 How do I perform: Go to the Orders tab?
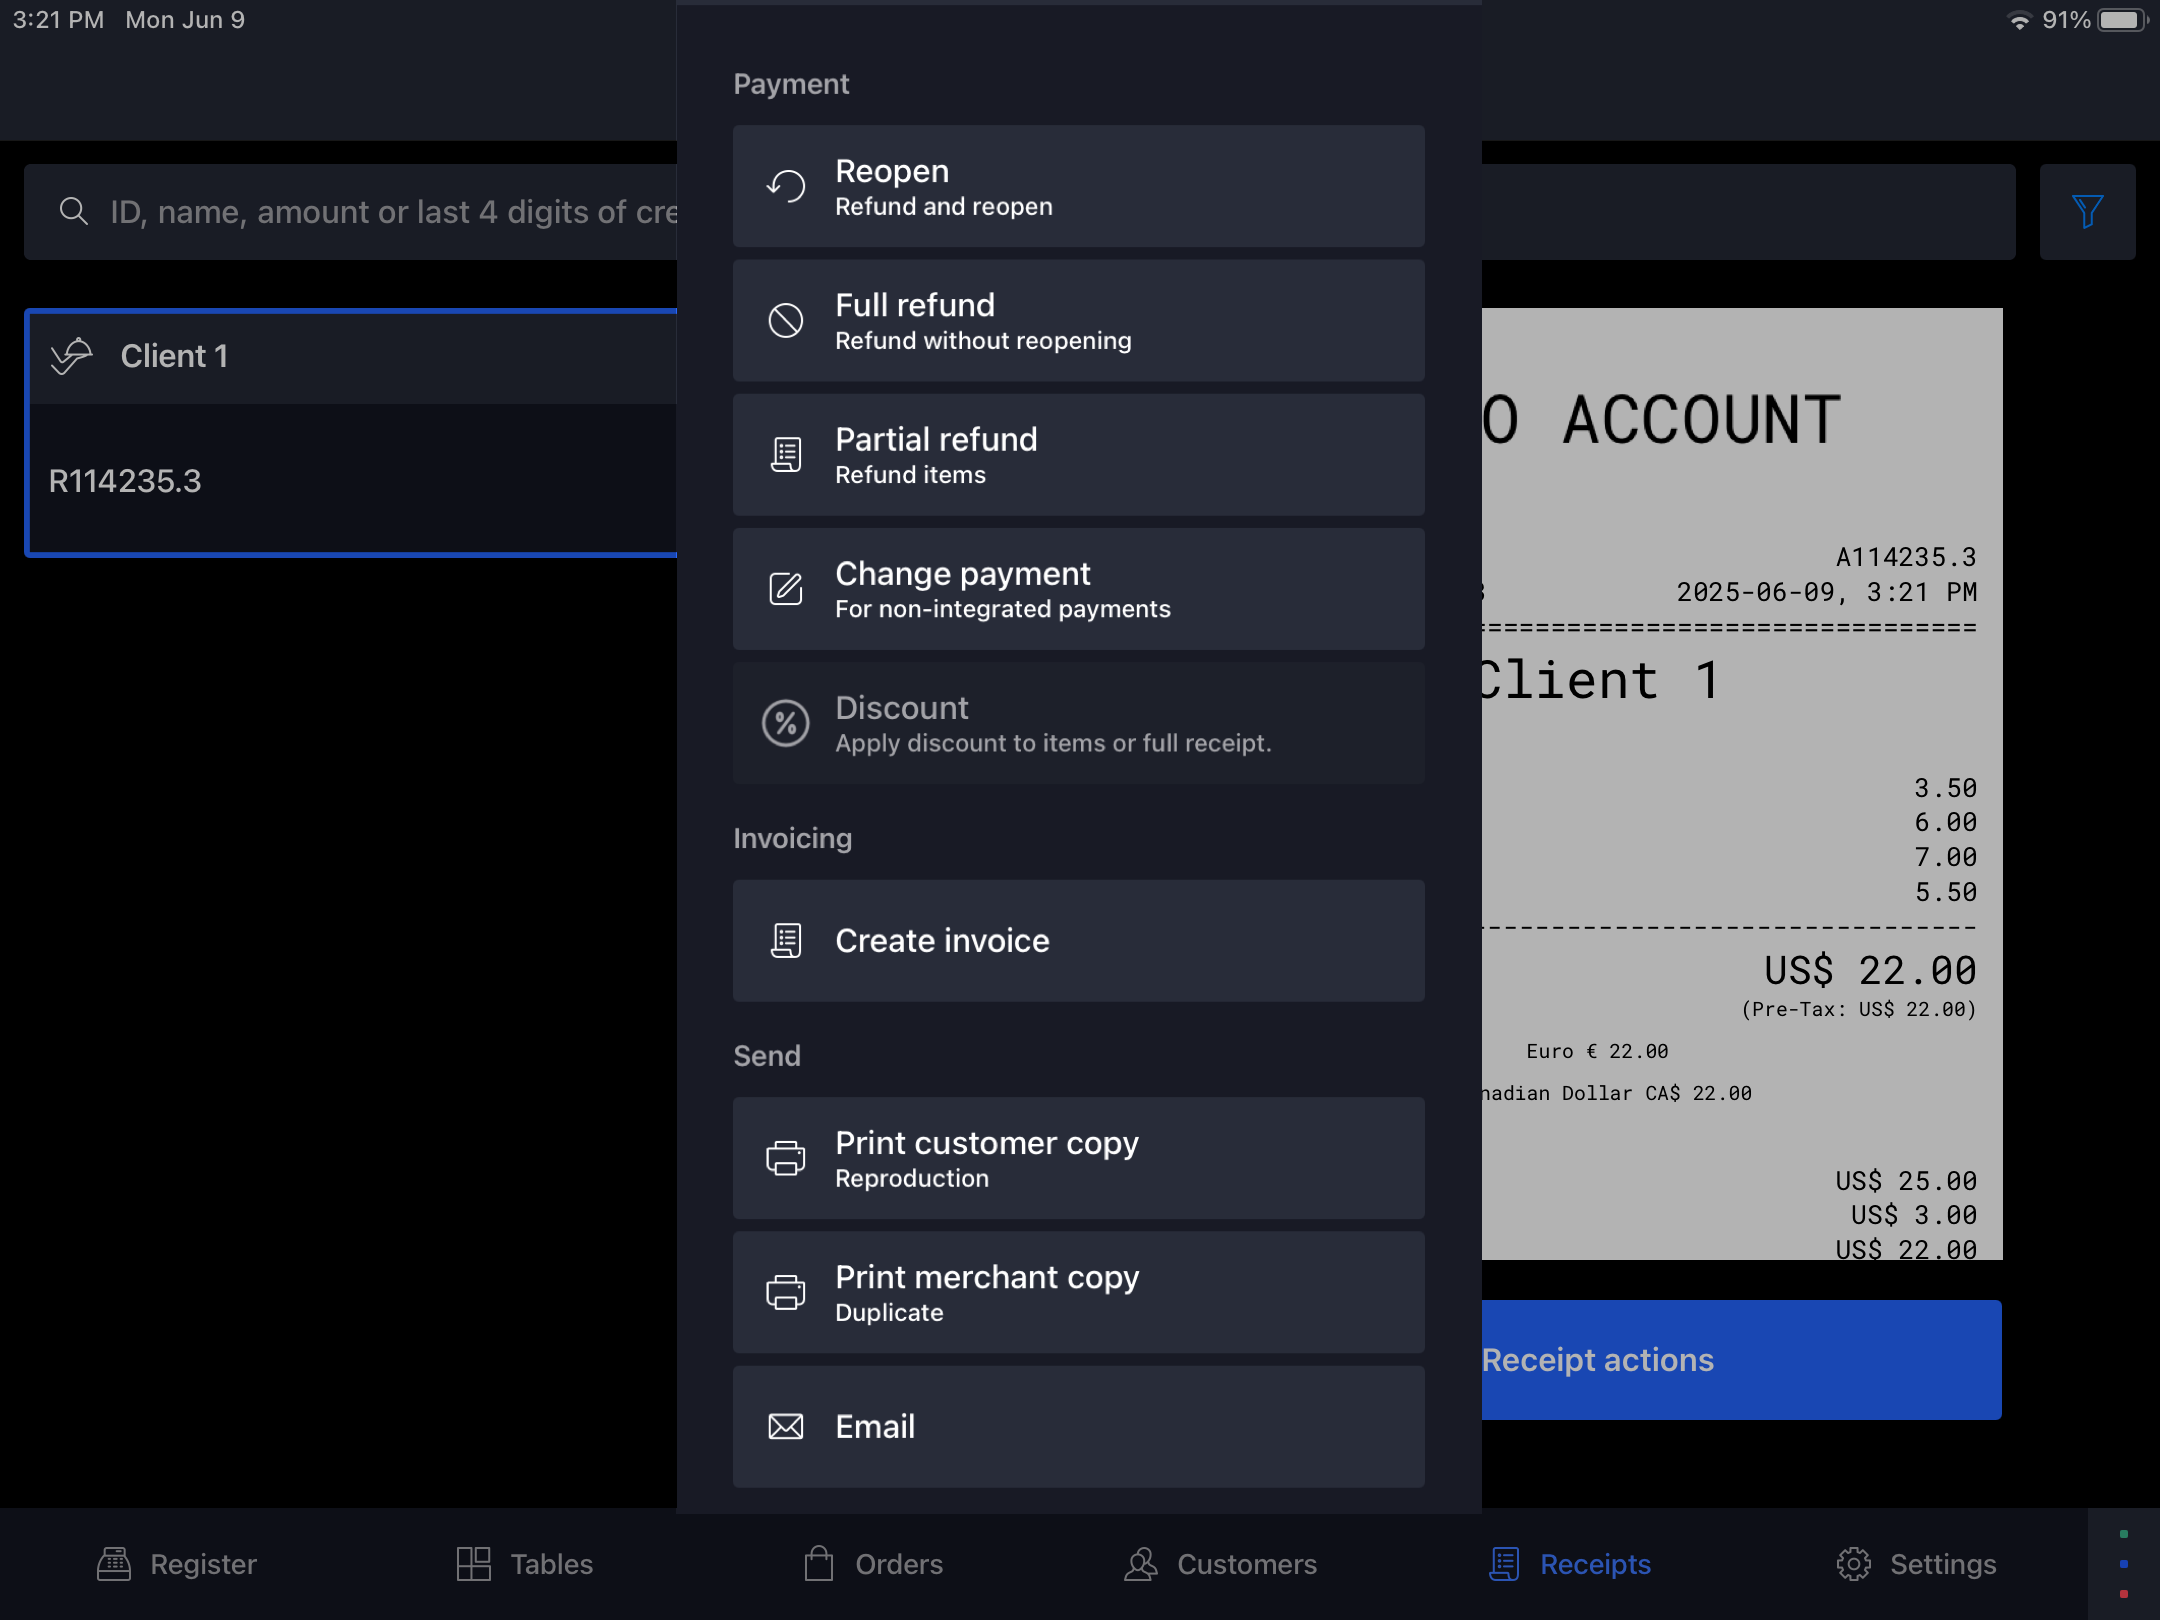click(874, 1564)
